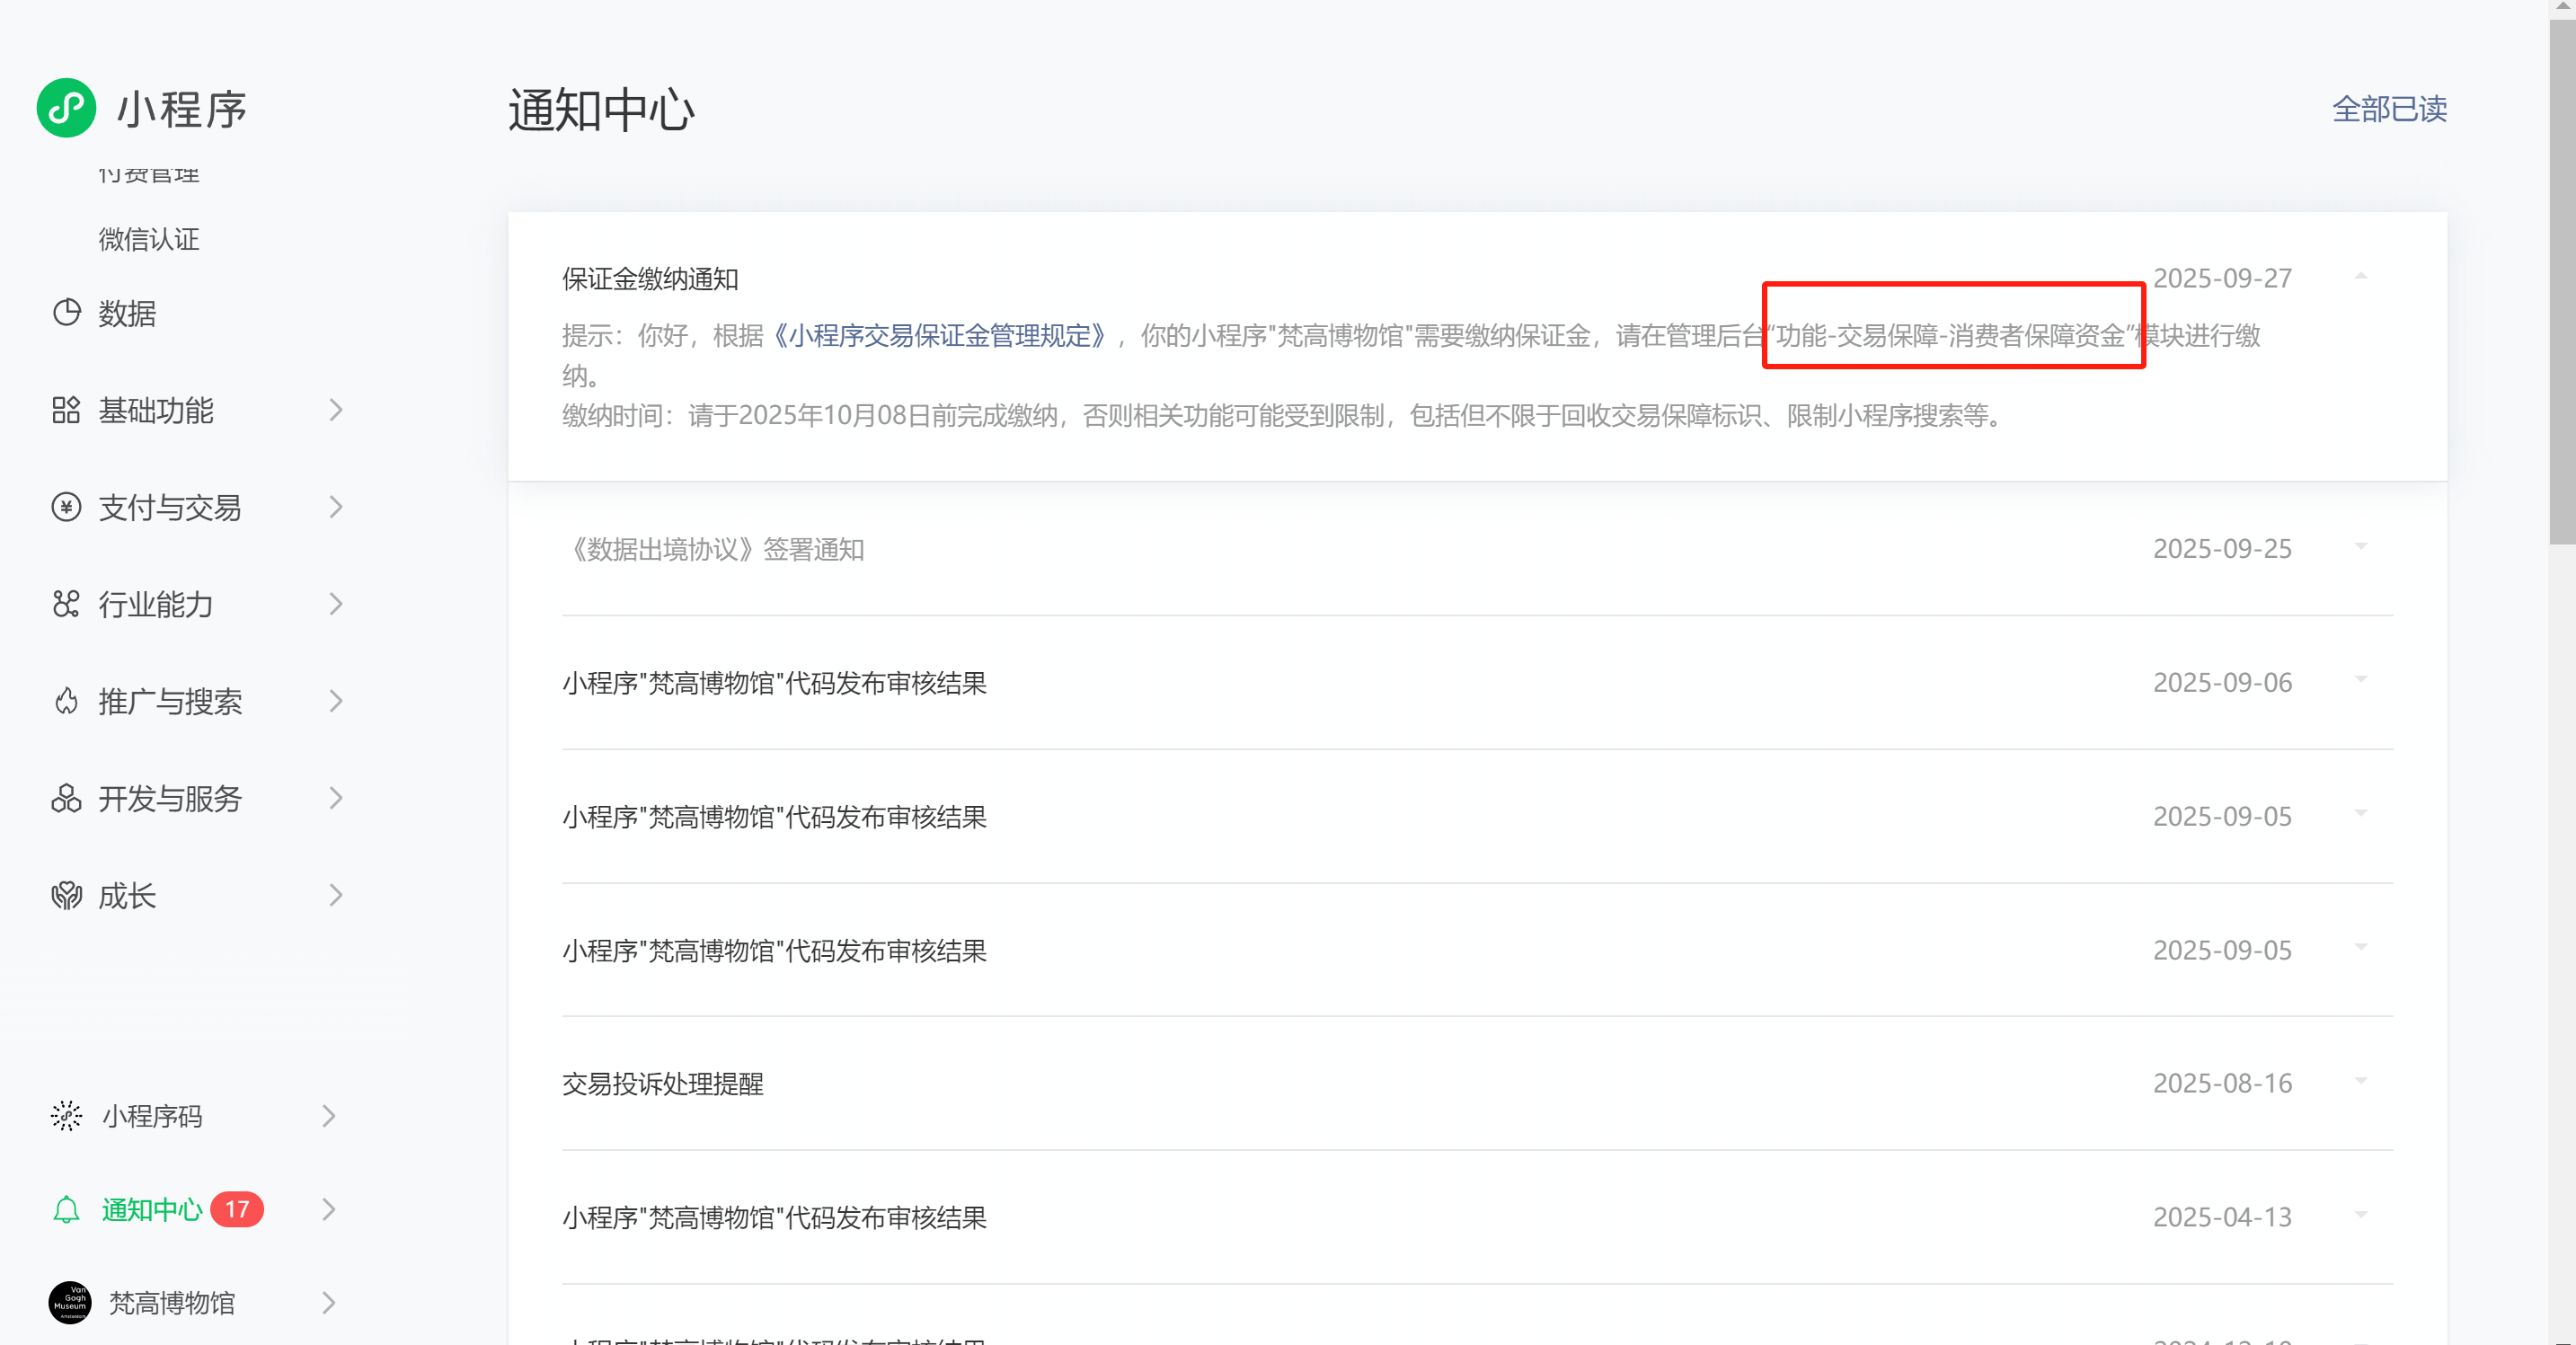Open the 数据 sidebar menu
The width and height of the screenshot is (2576, 1345).
point(127,313)
